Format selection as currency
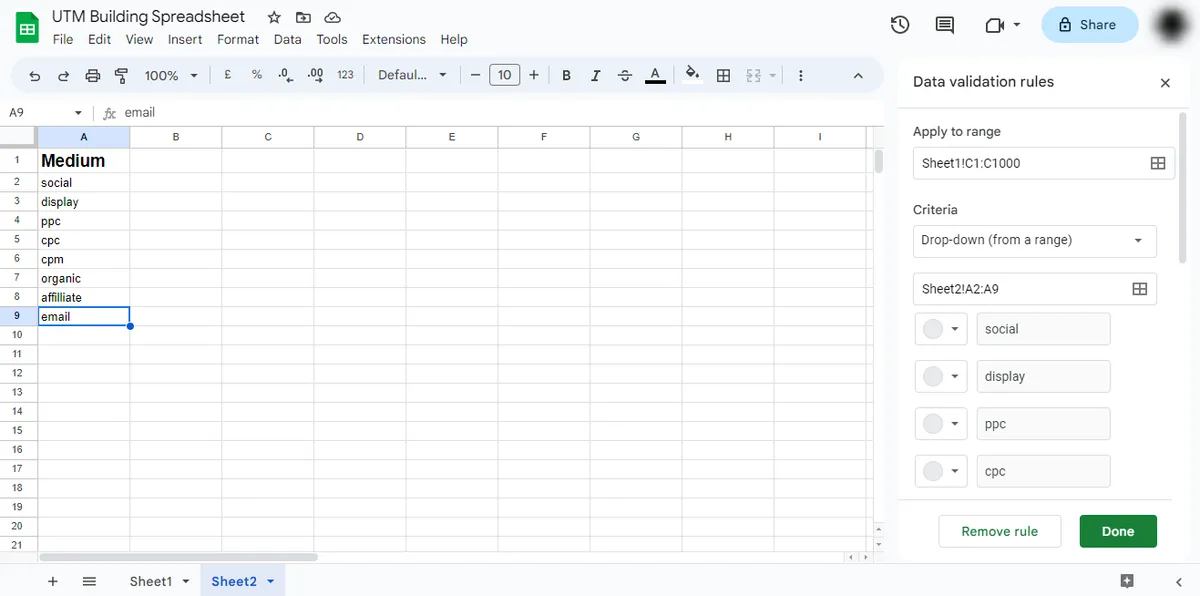 226,74
